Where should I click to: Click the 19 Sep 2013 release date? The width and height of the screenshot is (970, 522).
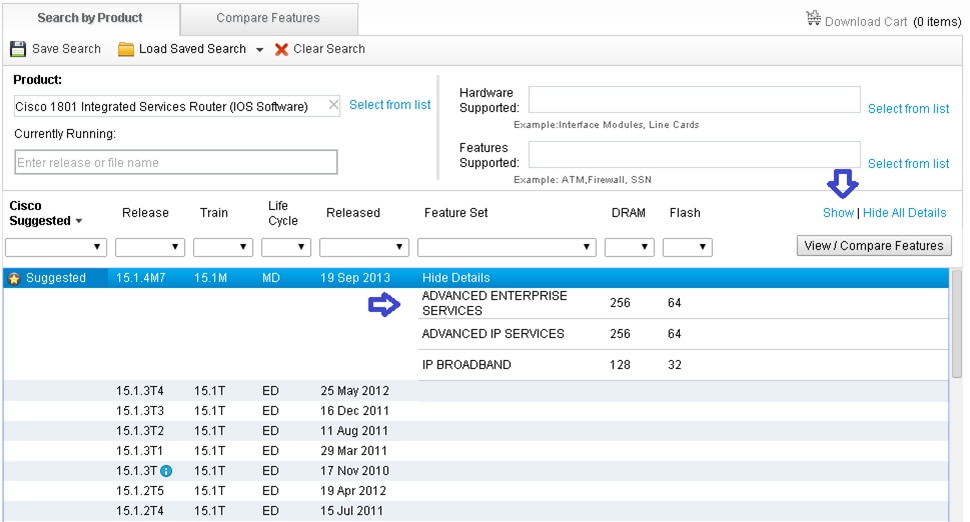[x=355, y=278]
